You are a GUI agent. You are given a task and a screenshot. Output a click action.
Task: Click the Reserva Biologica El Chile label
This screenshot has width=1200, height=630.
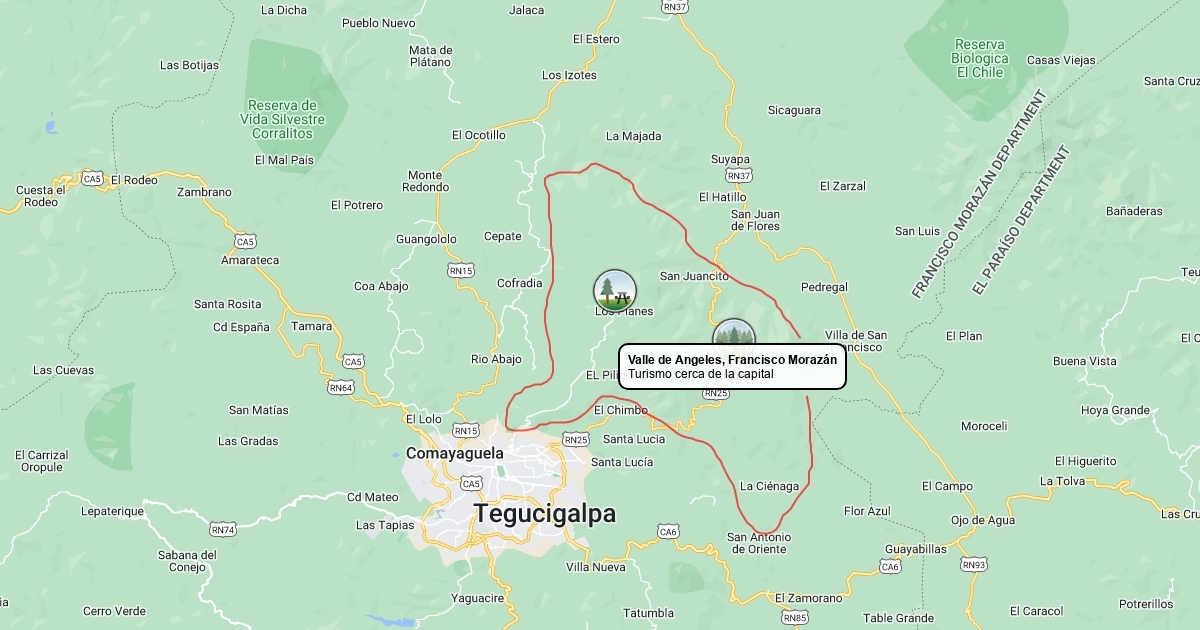[x=980, y=58]
